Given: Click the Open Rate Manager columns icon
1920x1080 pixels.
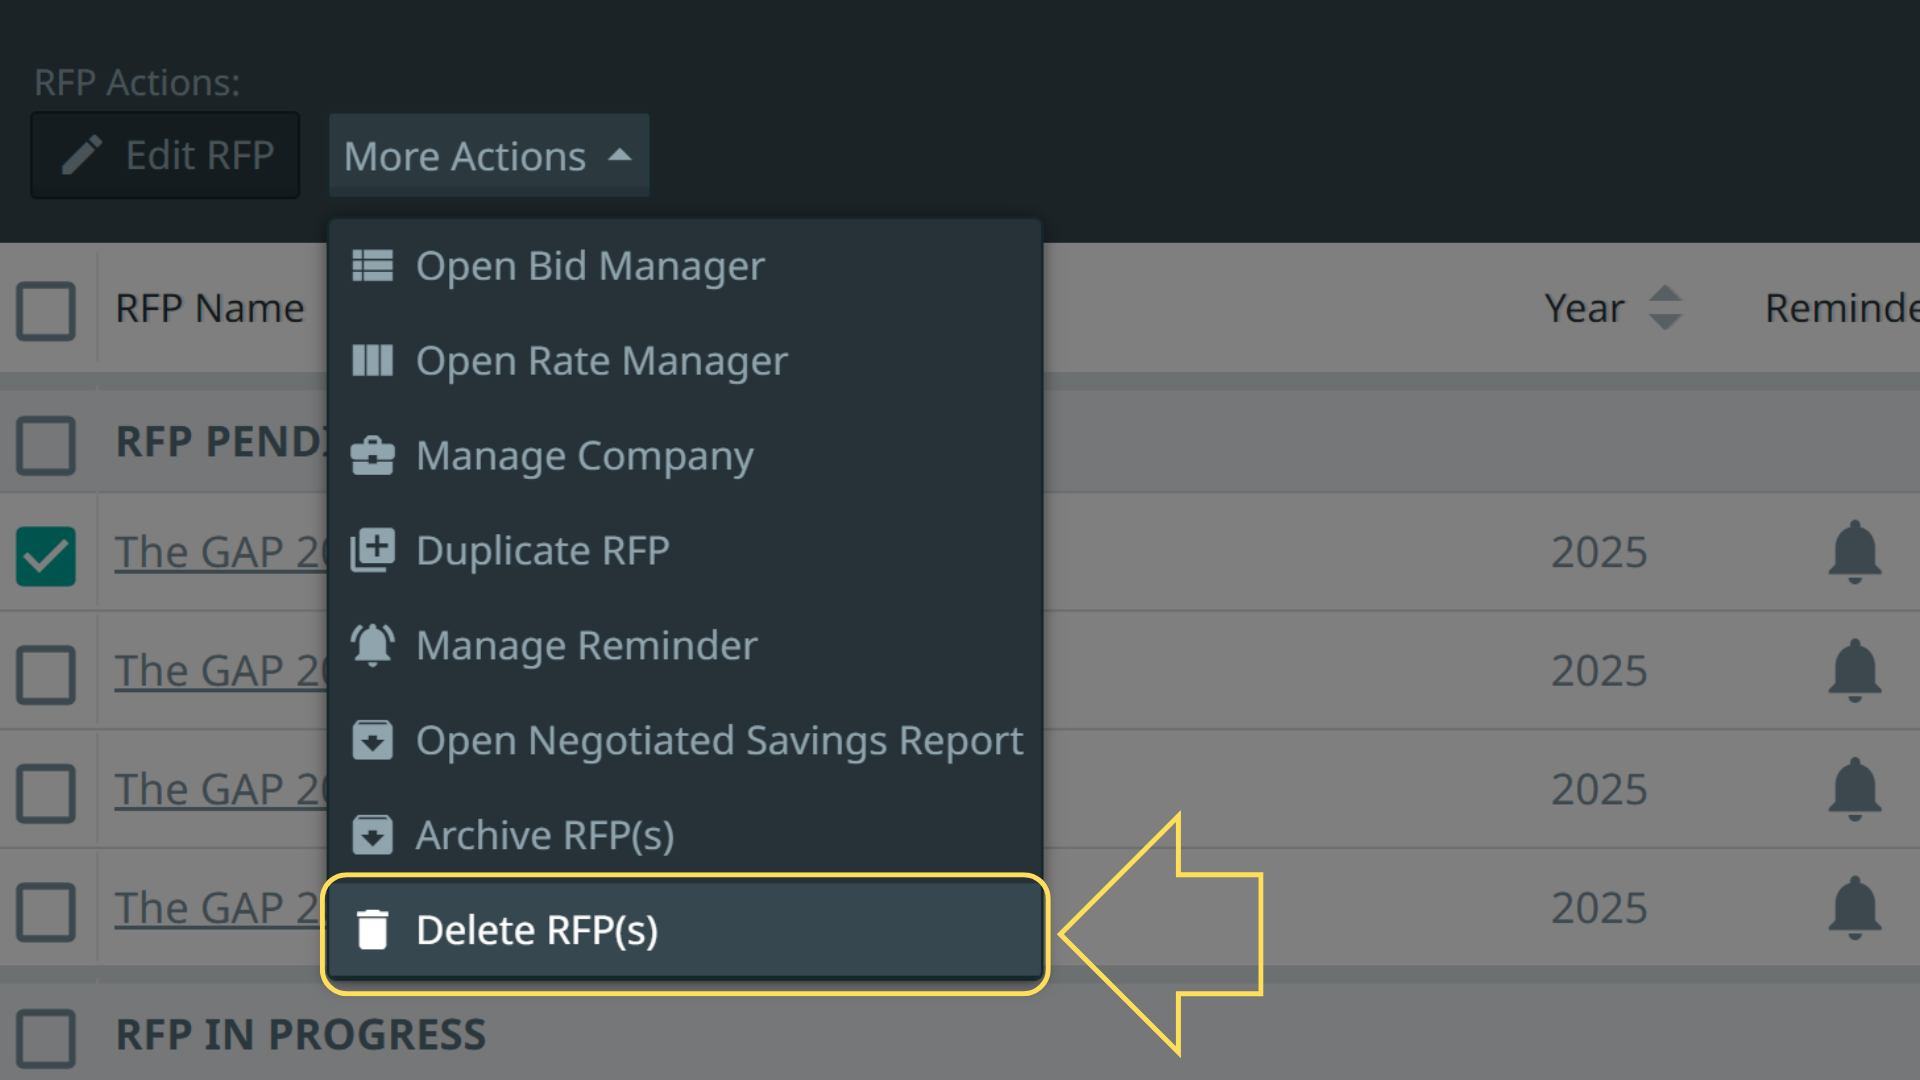Looking at the screenshot, I should click(x=372, y=361).
